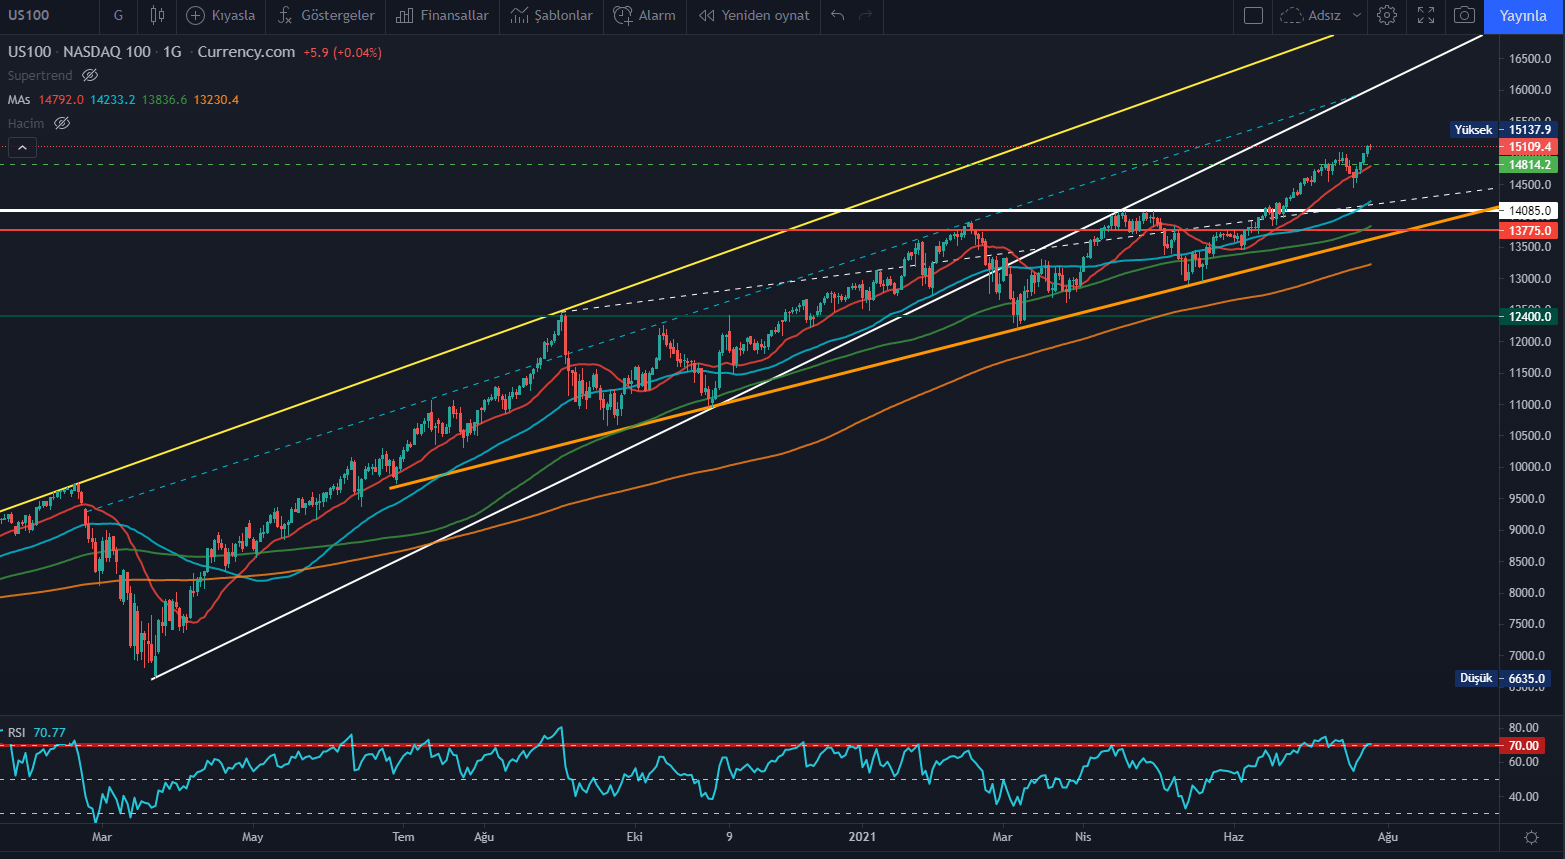Click the Ağu time label near Tem
This screenshot has width=1565, height=859.
point(484,837)
